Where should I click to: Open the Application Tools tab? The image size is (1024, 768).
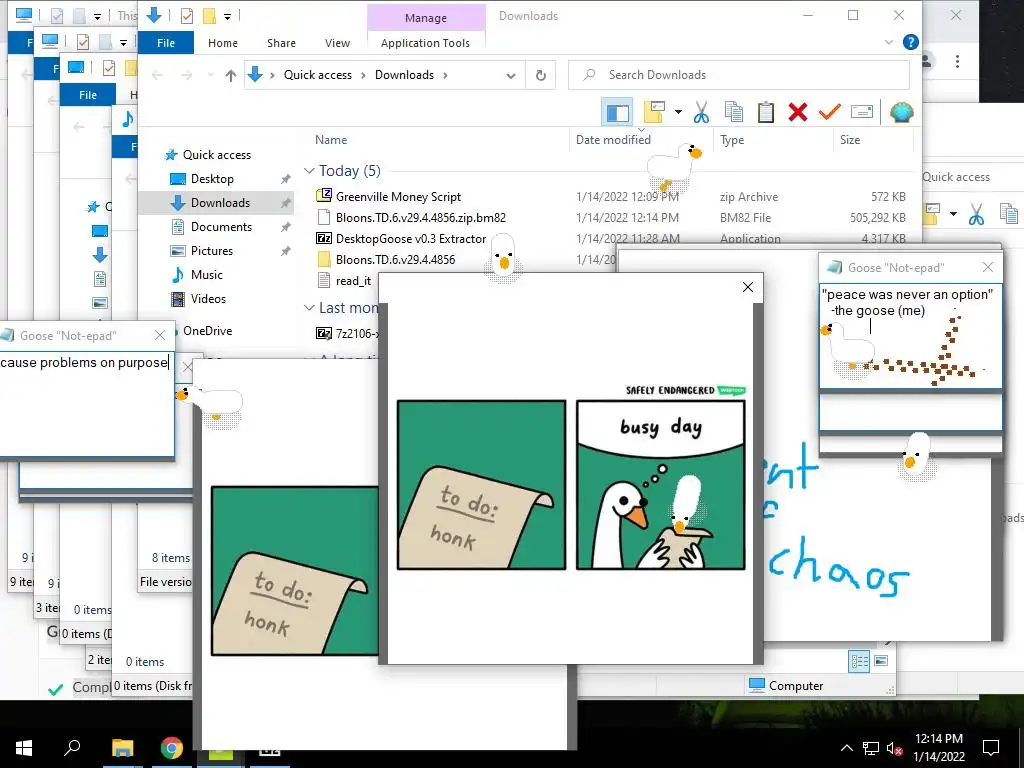tap(425, 43)
